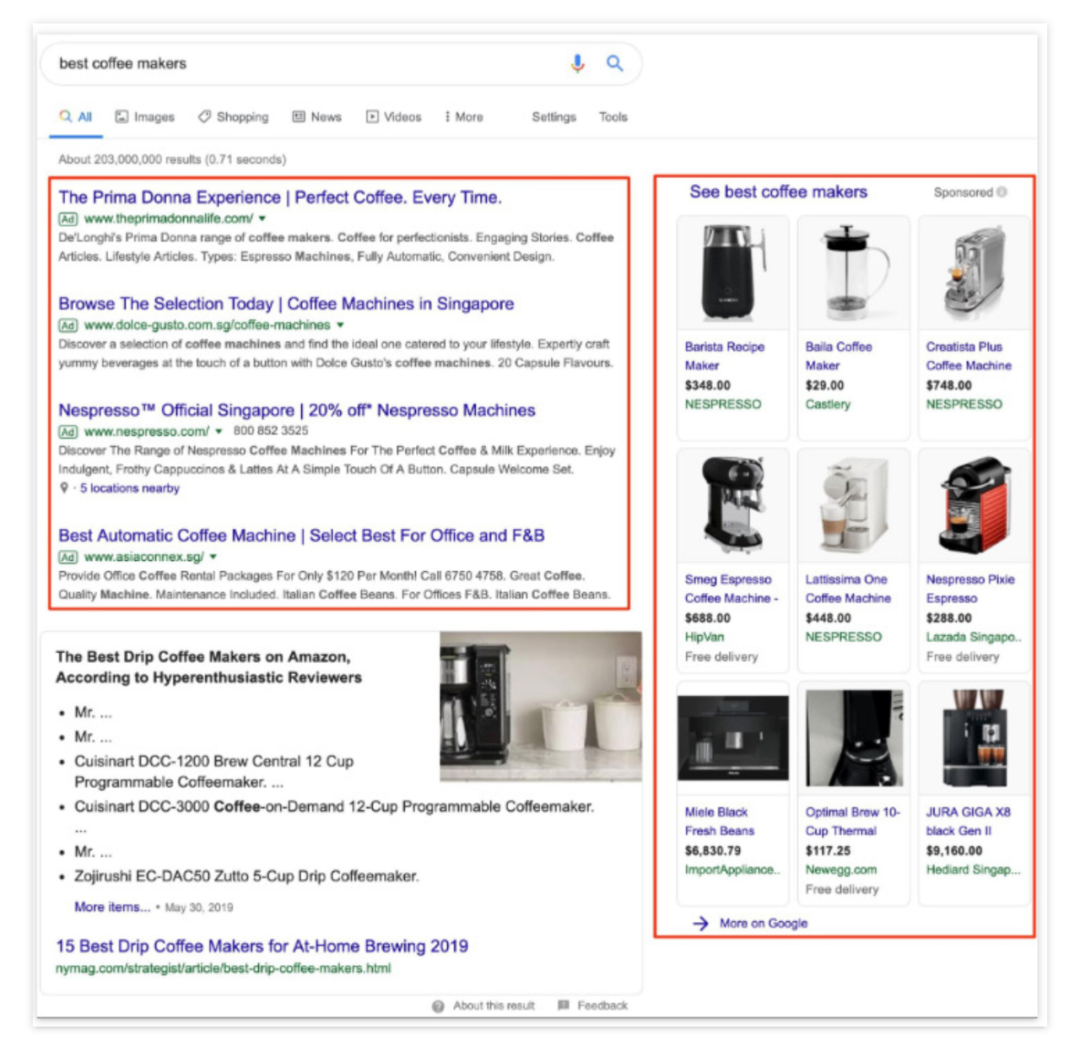
Task: Open the JURA GIGA X8 black Gen II title
Action: pyautogui.click(x=968, y=822)
